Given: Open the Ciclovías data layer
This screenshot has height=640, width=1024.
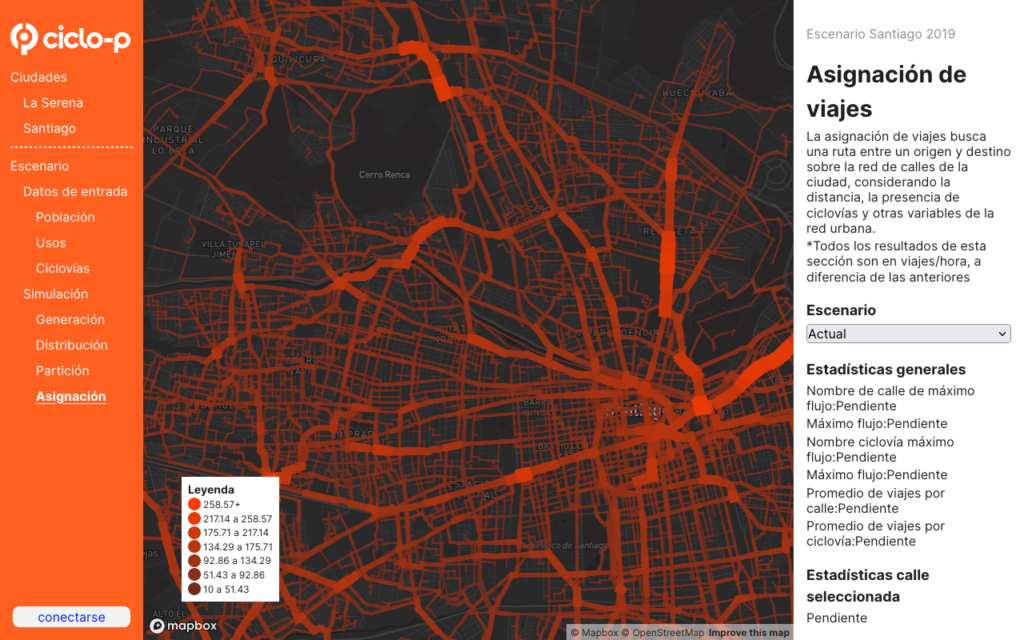Looking at the screenshot, I should (62, 268).
